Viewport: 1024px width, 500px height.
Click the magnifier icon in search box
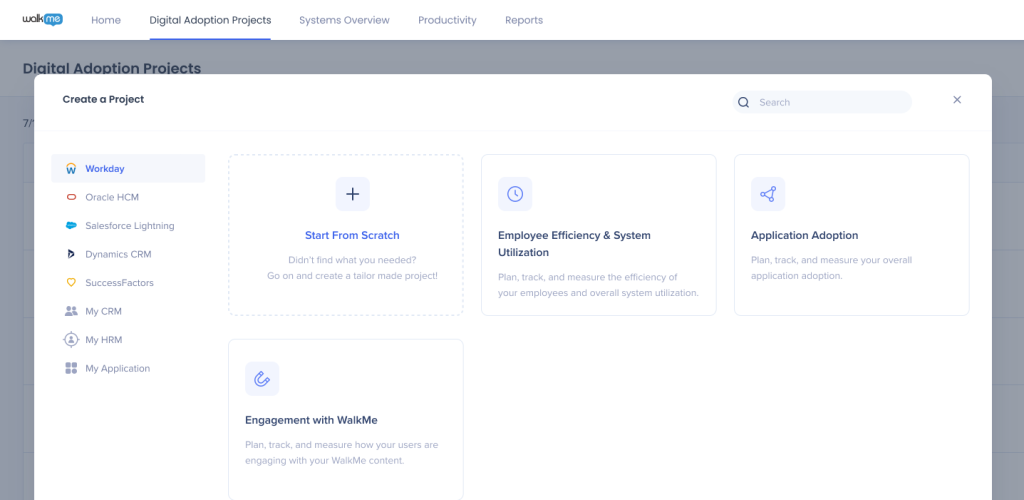point(743,102)
